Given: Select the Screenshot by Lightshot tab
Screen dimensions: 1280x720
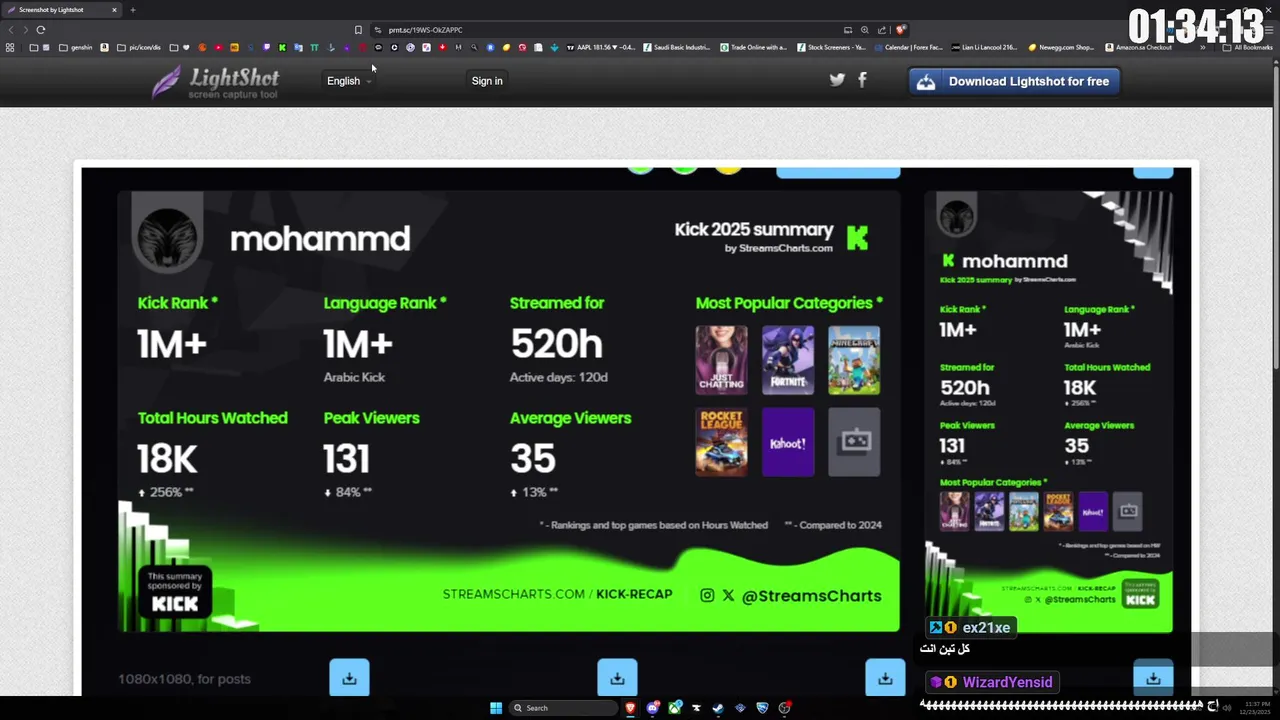Looking at the screenshot, I should [x=60, y=10].
